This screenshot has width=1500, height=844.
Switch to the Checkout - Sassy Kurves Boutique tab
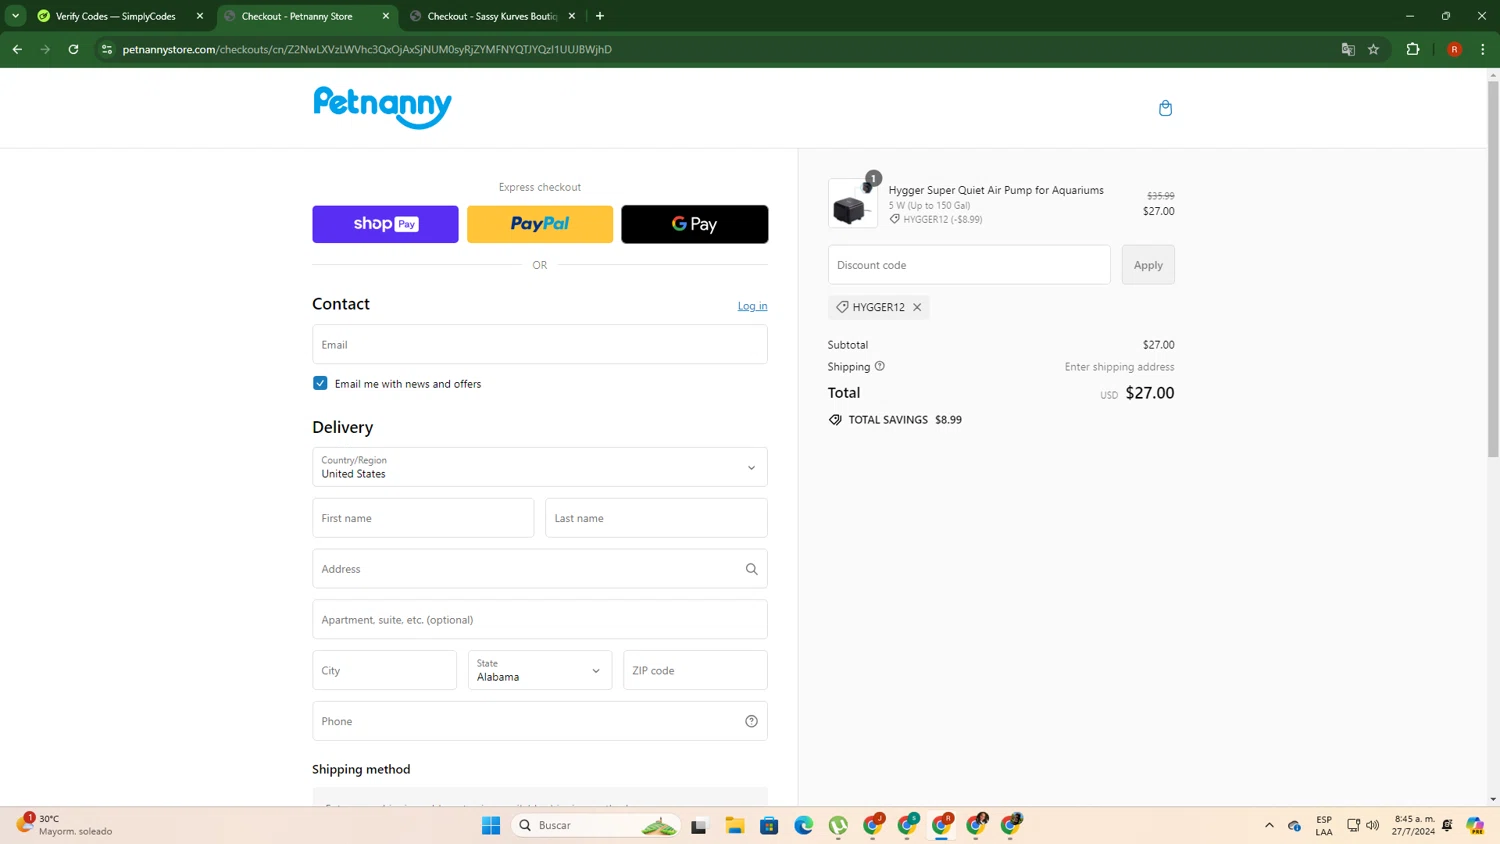(x=492, y=16)
